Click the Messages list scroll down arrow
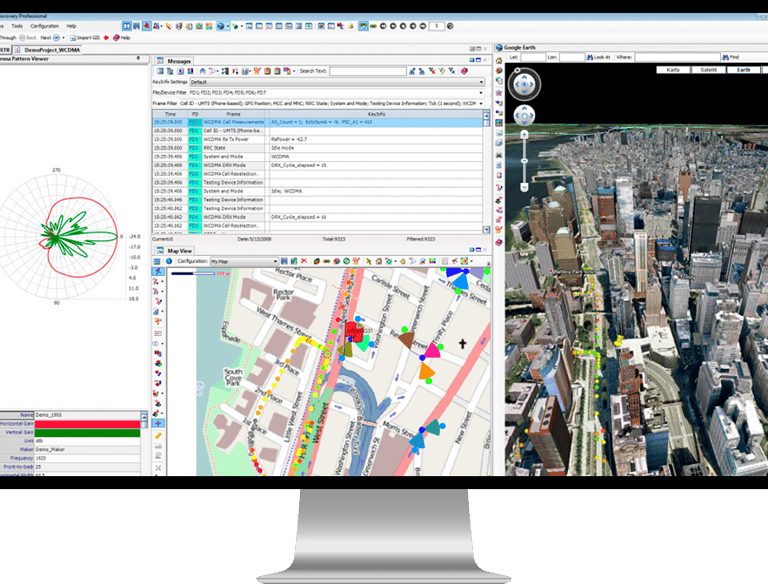 [486, 229]
